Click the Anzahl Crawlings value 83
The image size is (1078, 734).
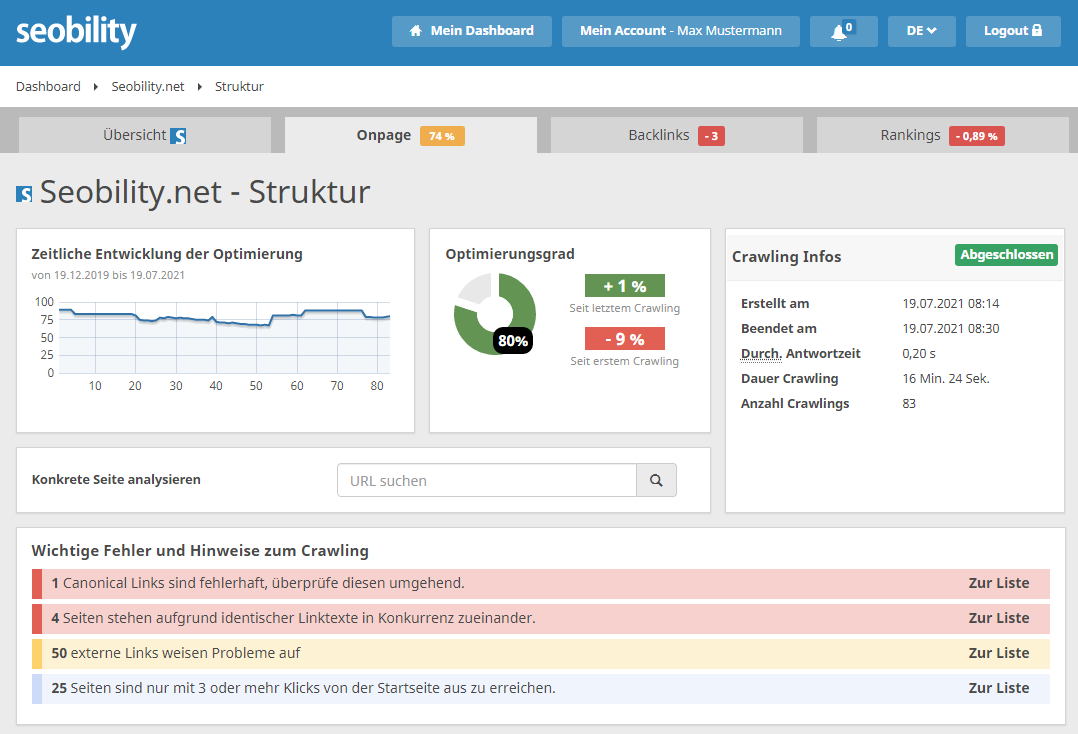coord(910,403)
